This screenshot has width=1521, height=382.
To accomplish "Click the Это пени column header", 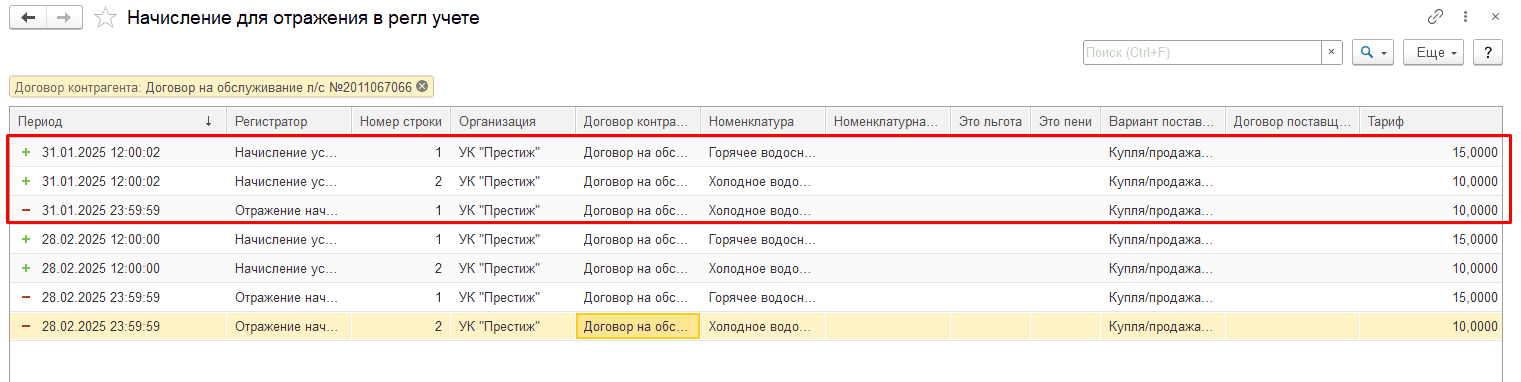I will coord(1065,121).
